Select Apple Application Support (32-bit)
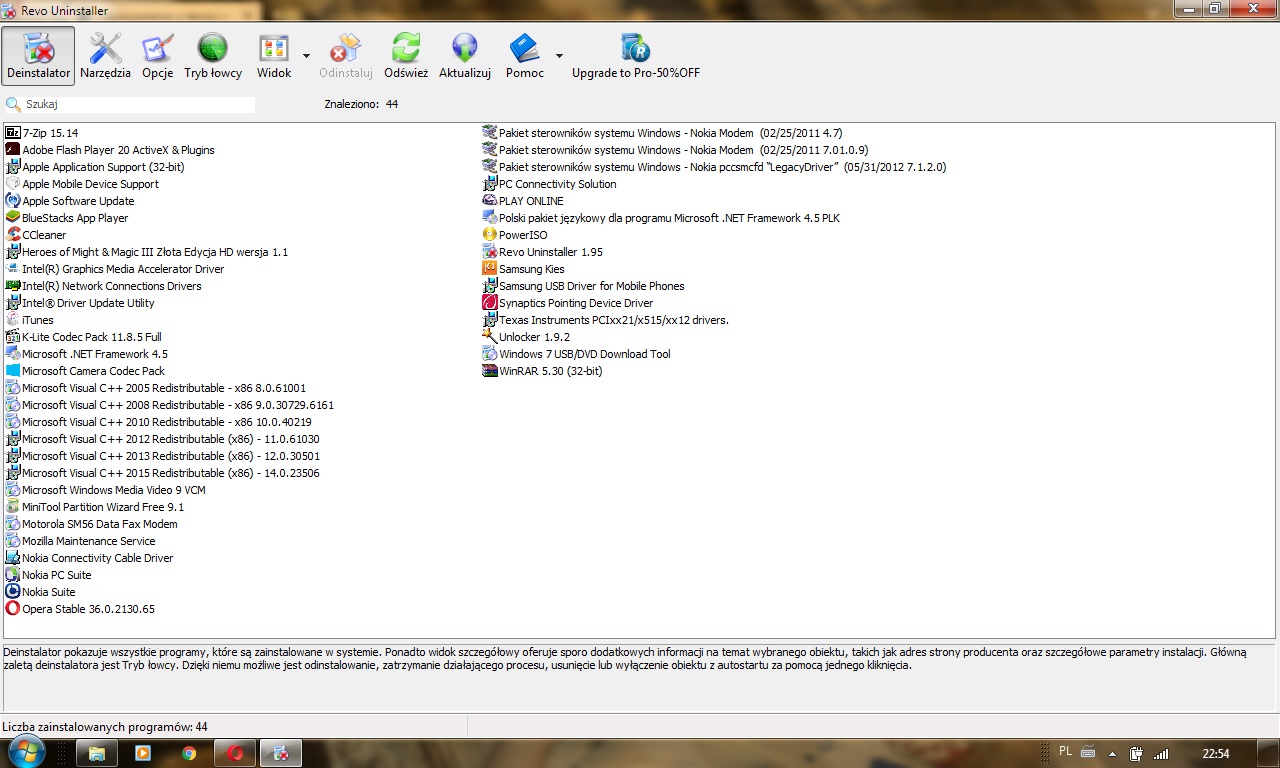Viewport: 1280px width, 768px height. pyautogui.click(x=103, y=167)
